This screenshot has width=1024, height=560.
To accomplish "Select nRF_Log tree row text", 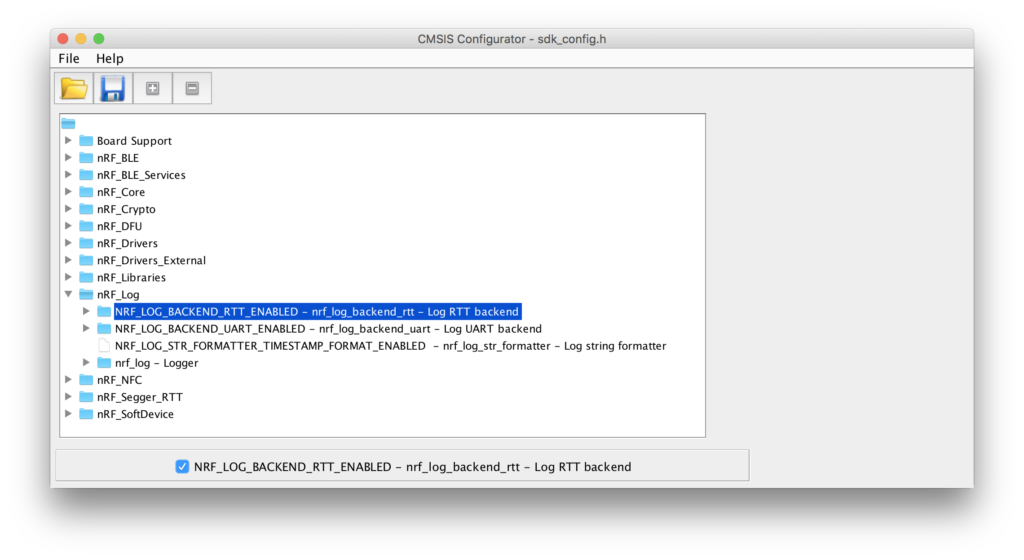I will [x=118, y=294].
